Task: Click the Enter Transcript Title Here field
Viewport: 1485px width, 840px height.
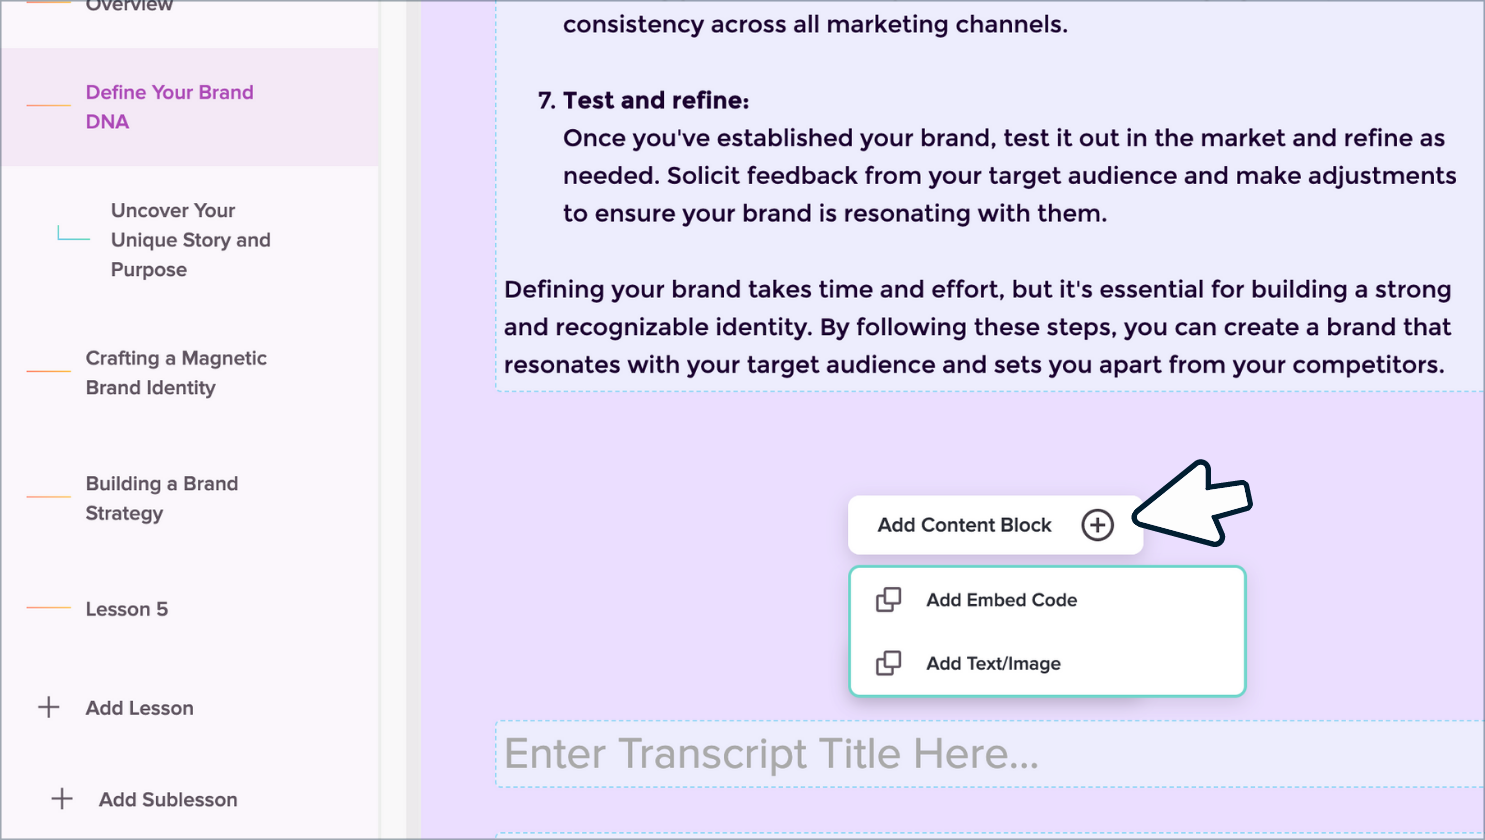Action: point(988,754)
